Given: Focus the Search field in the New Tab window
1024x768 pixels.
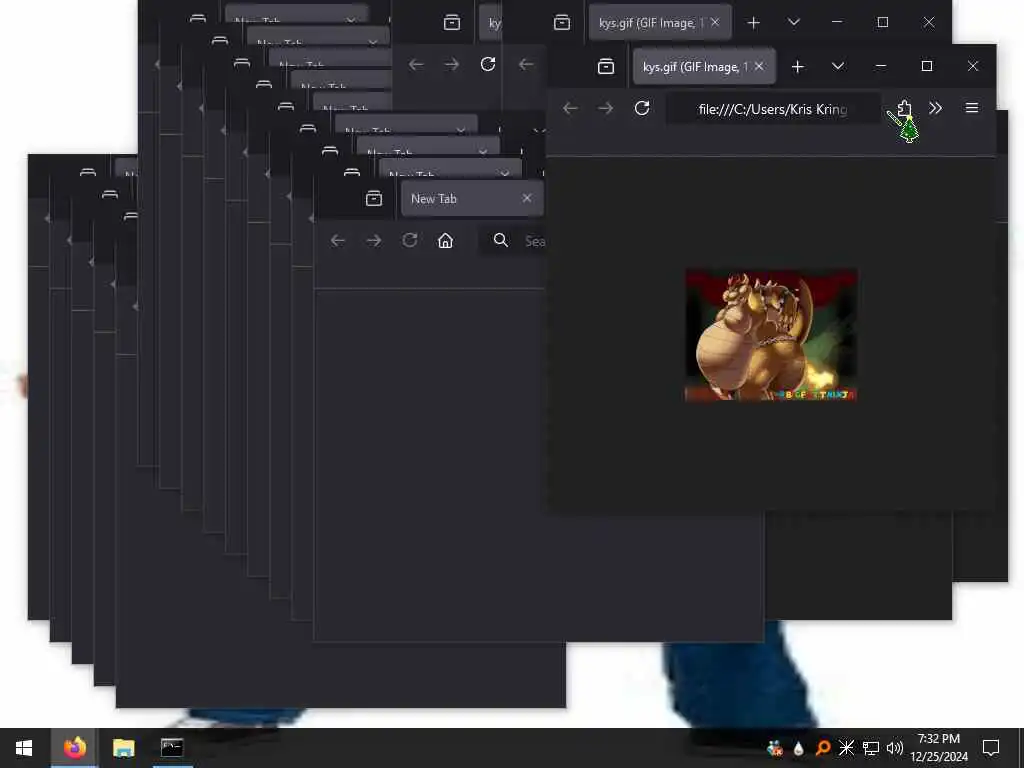Looking at the screenshot, I should coord(513,241).
